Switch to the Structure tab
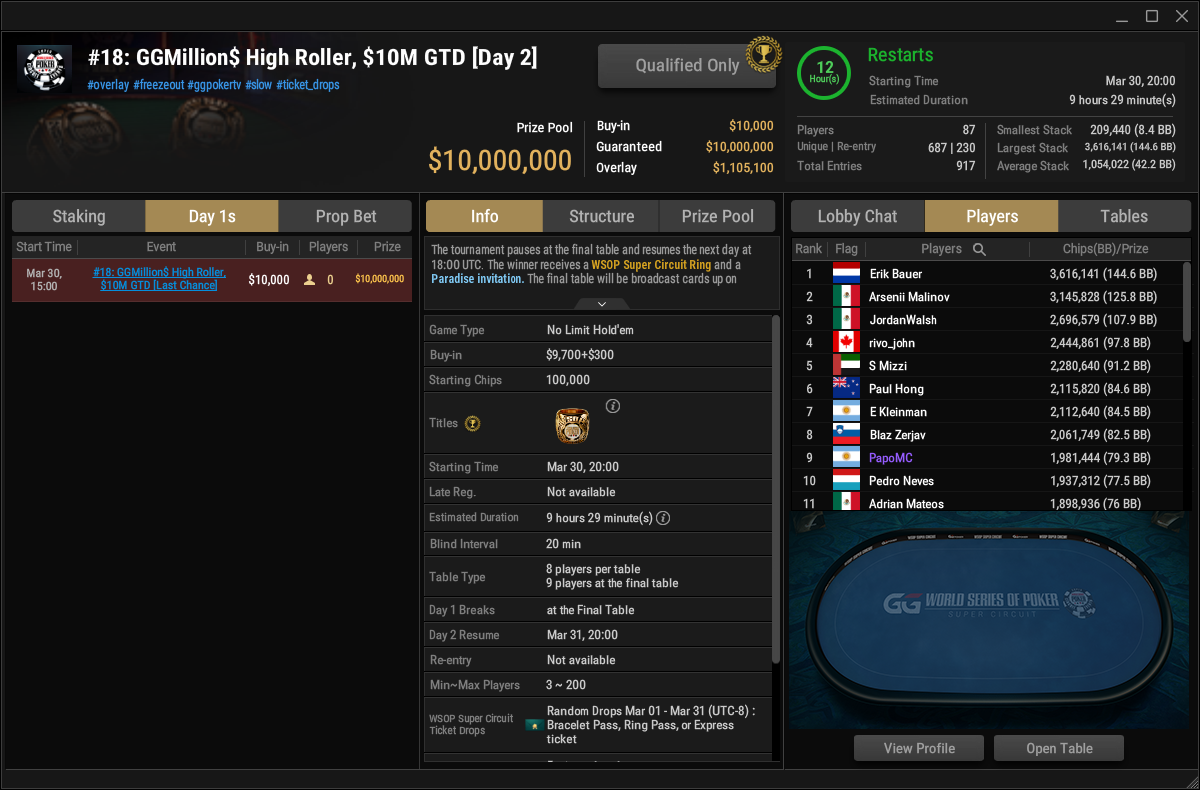Screen dimensions: 1200x790 pos(601,216)
